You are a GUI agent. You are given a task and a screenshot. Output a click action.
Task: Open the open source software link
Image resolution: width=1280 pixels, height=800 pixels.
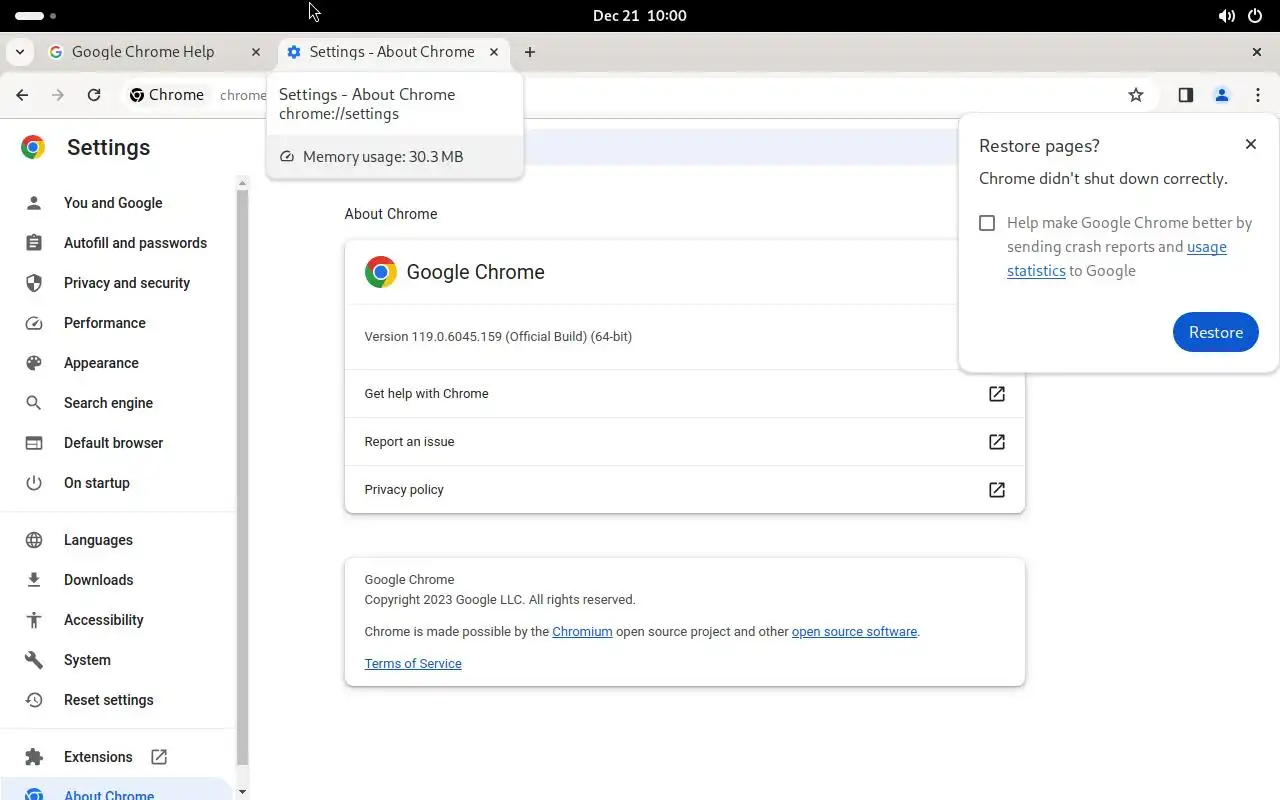coord(854,632)
